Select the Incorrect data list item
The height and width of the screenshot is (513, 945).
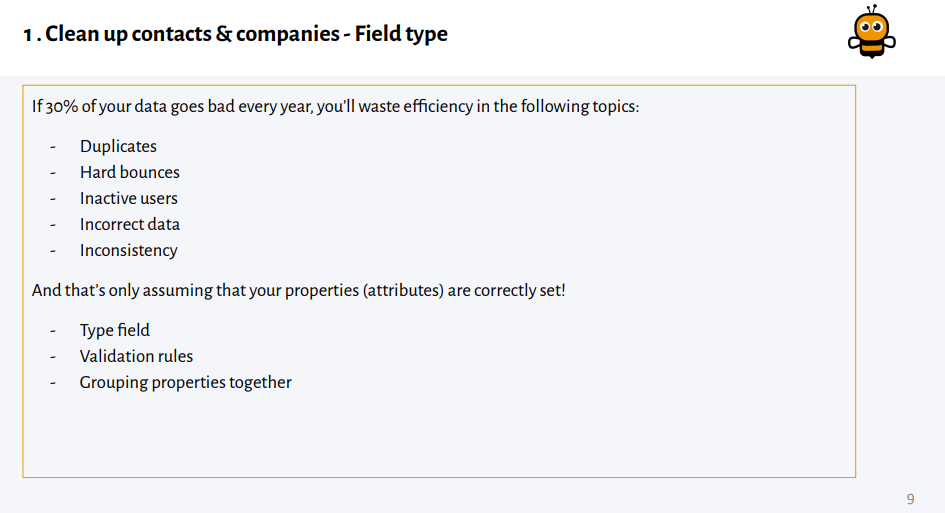point(130,224)
